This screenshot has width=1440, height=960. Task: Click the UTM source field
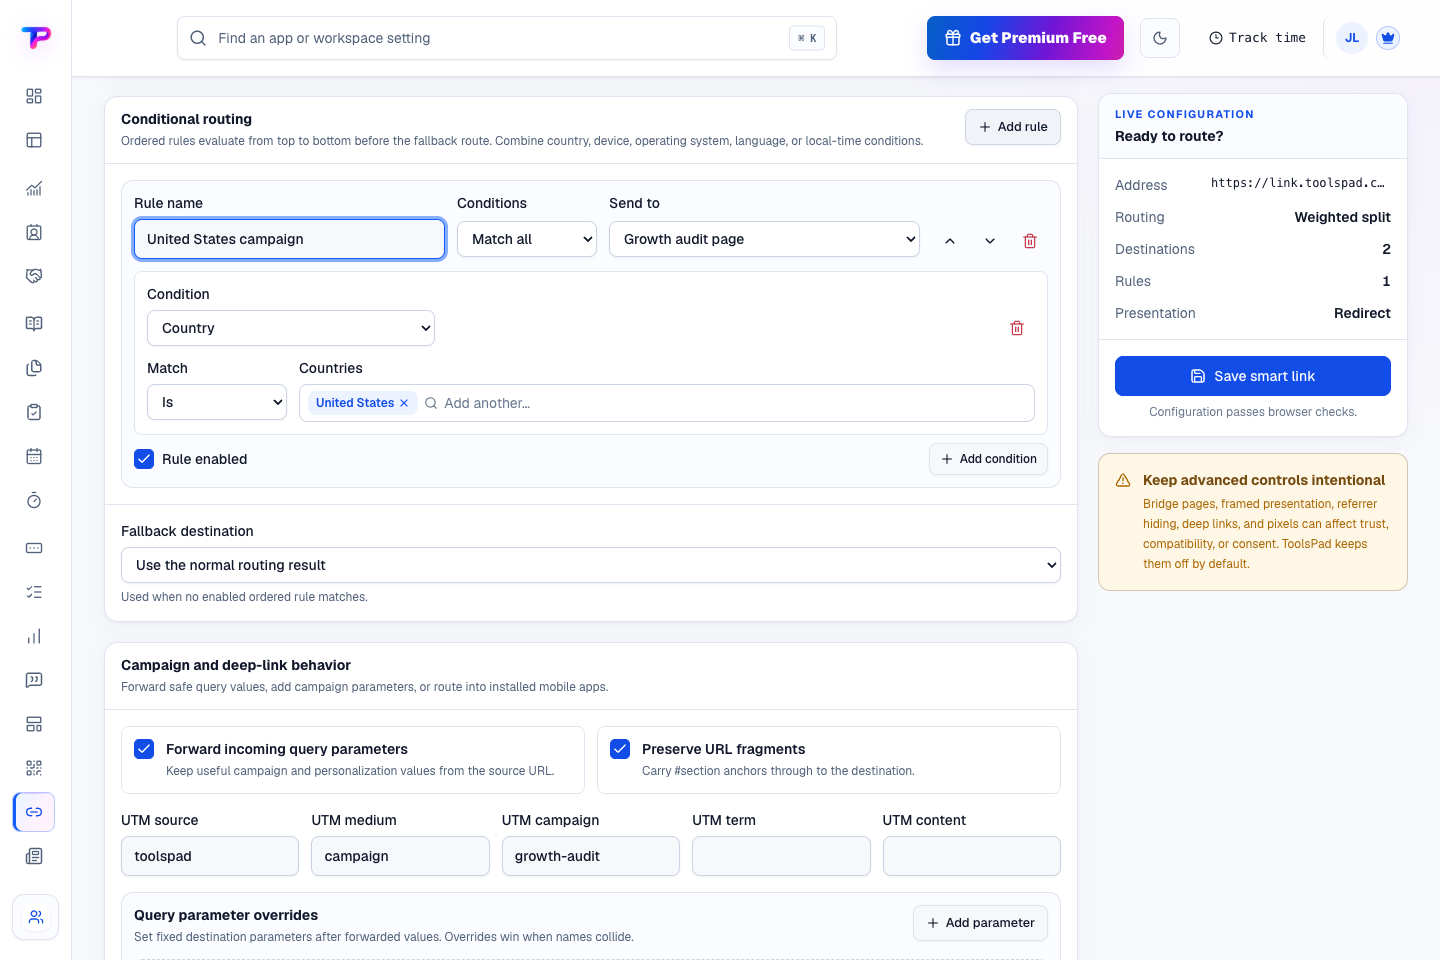[210, 856]
